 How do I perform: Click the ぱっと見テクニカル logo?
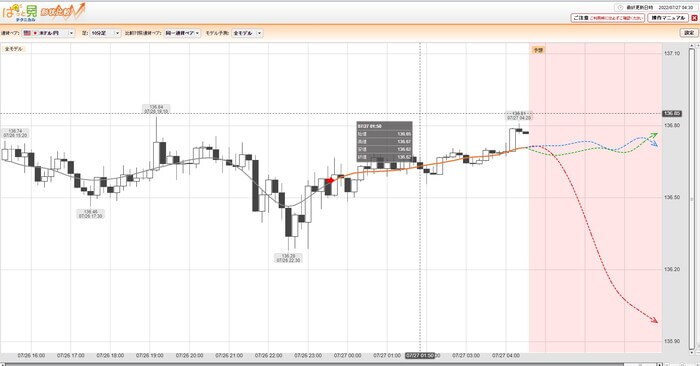pos(20,12)
